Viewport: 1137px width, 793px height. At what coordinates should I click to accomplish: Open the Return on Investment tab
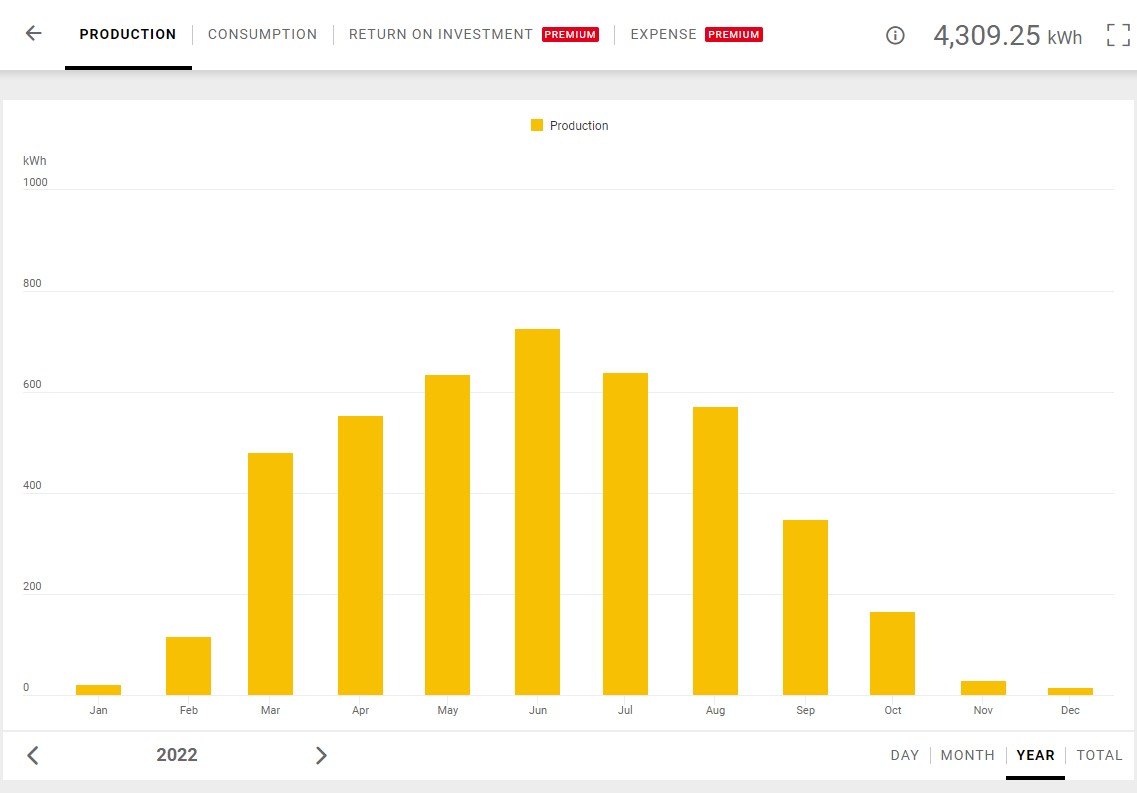point(441,34)
